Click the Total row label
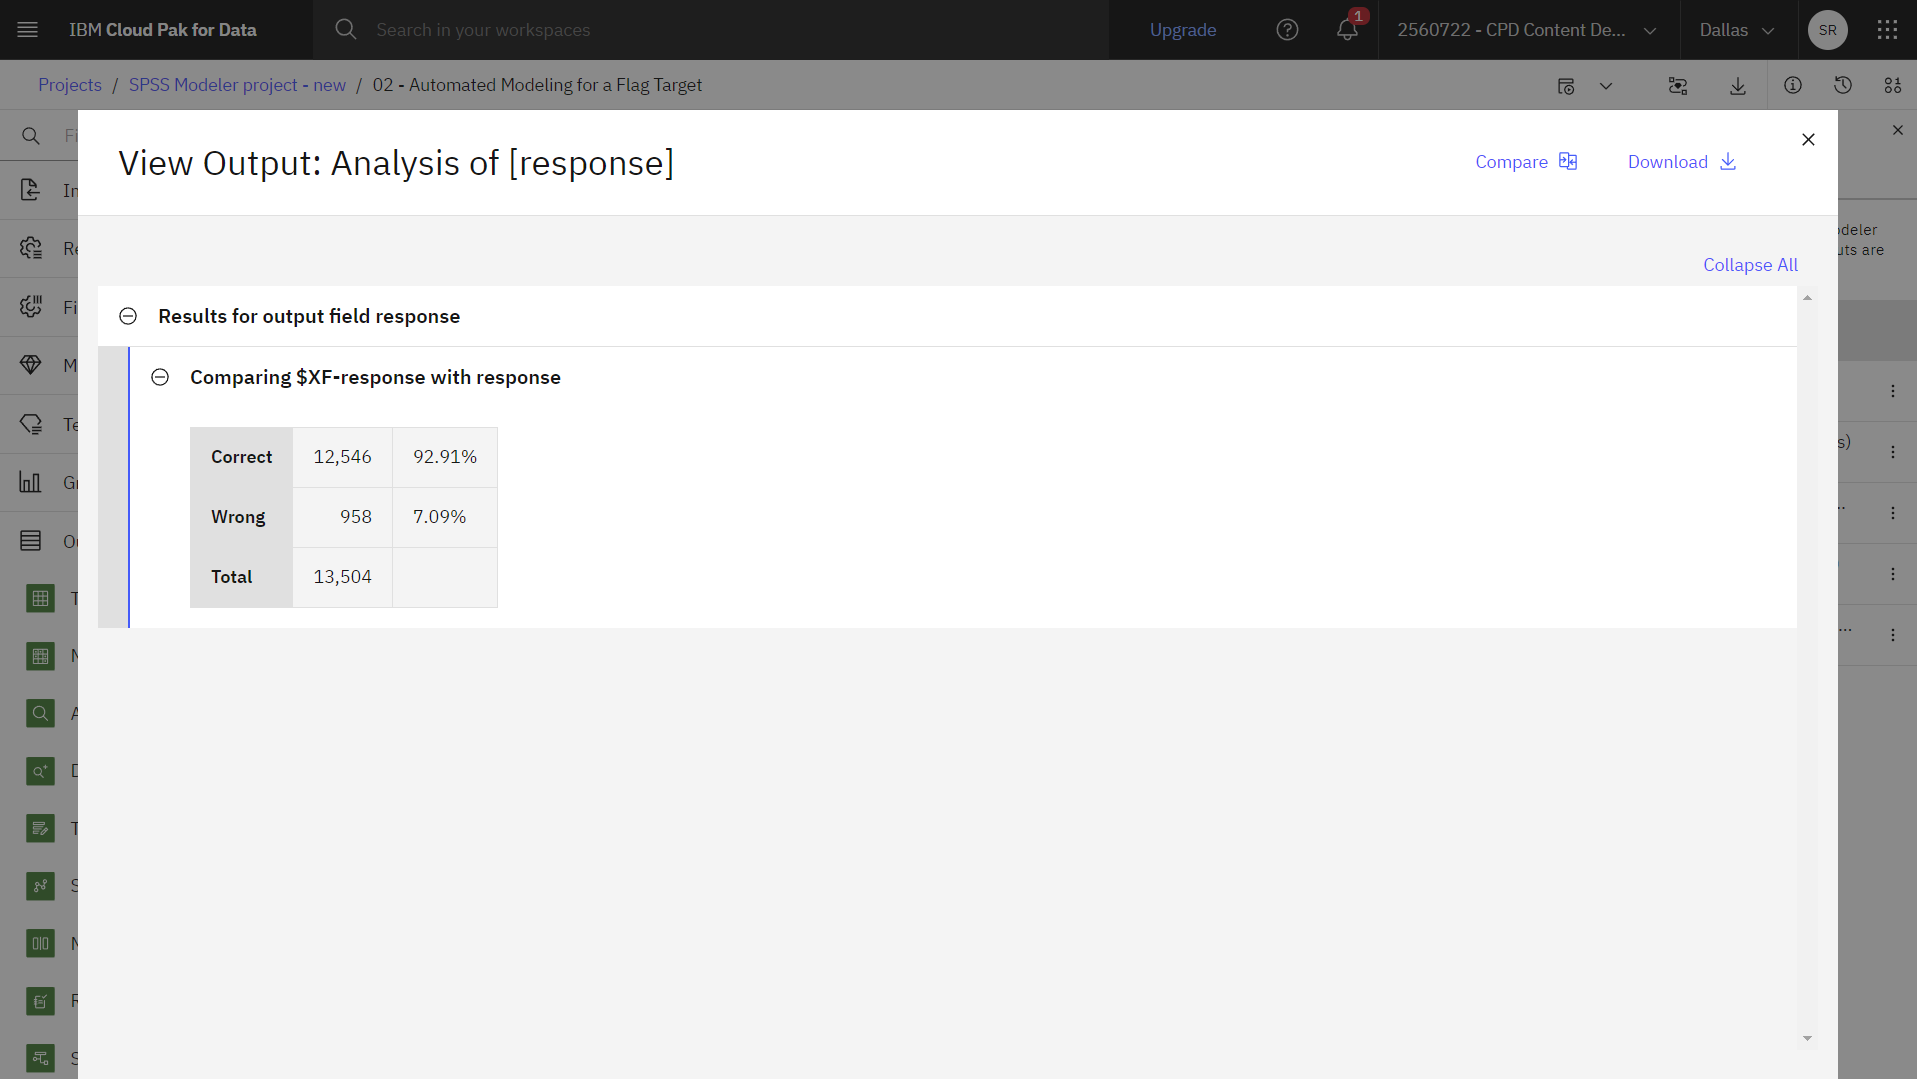 coord(241,577)
